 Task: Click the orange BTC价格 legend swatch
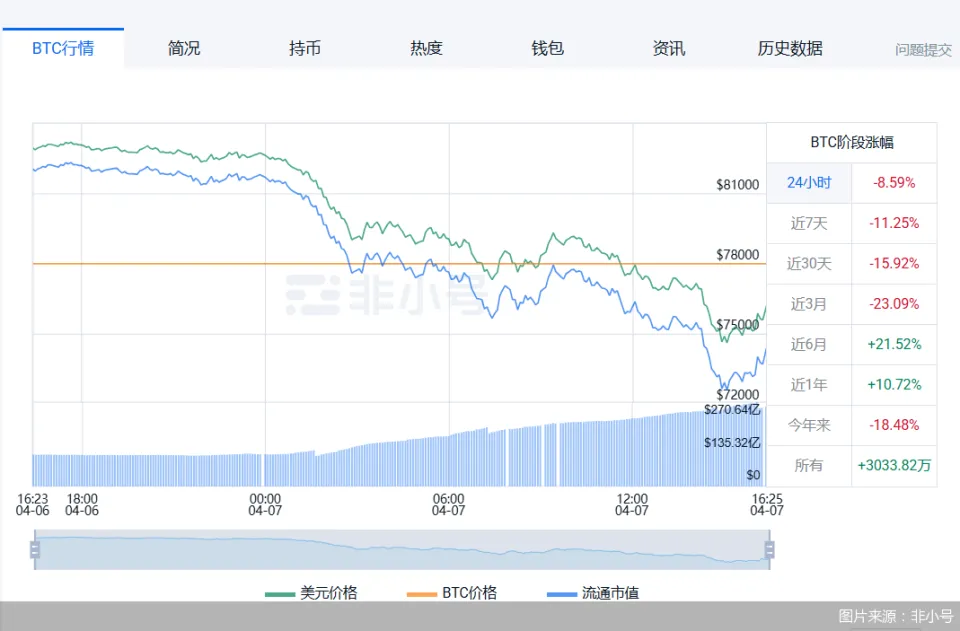tap(422, 594)
